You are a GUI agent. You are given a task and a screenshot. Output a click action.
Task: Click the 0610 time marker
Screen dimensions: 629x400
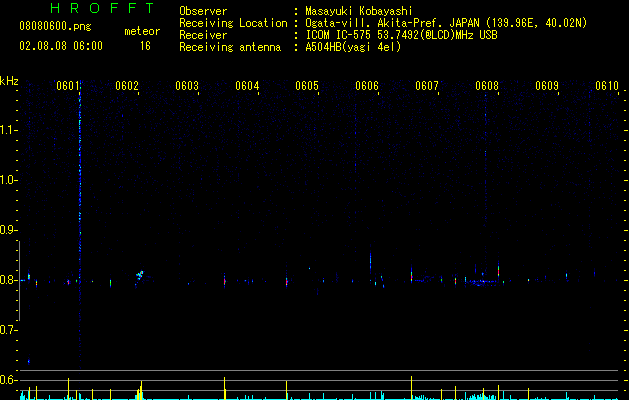pos(607,86)
